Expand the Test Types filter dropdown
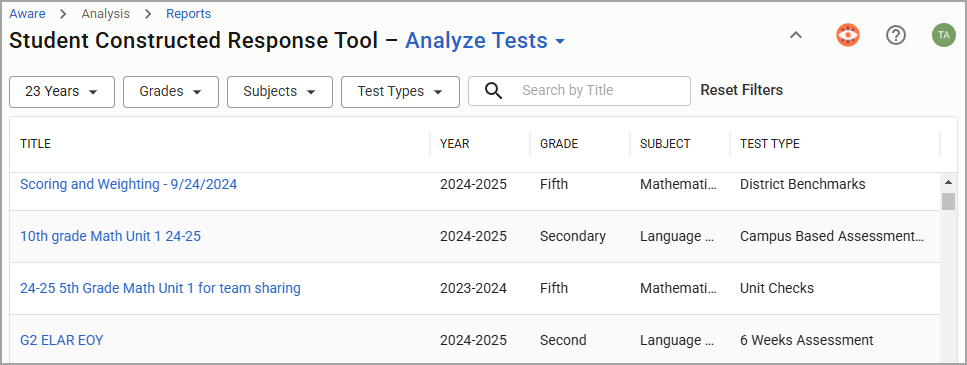967x365 pixels. [400, 92]
